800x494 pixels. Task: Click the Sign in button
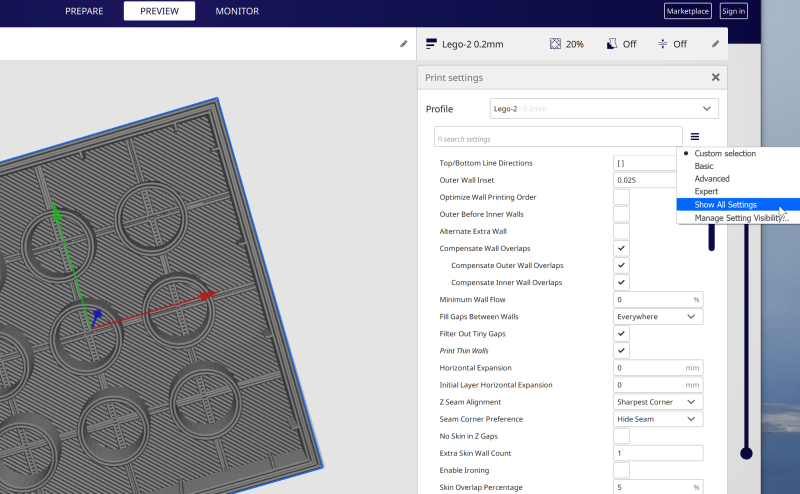pyautogui.click(x=734, y=11)
